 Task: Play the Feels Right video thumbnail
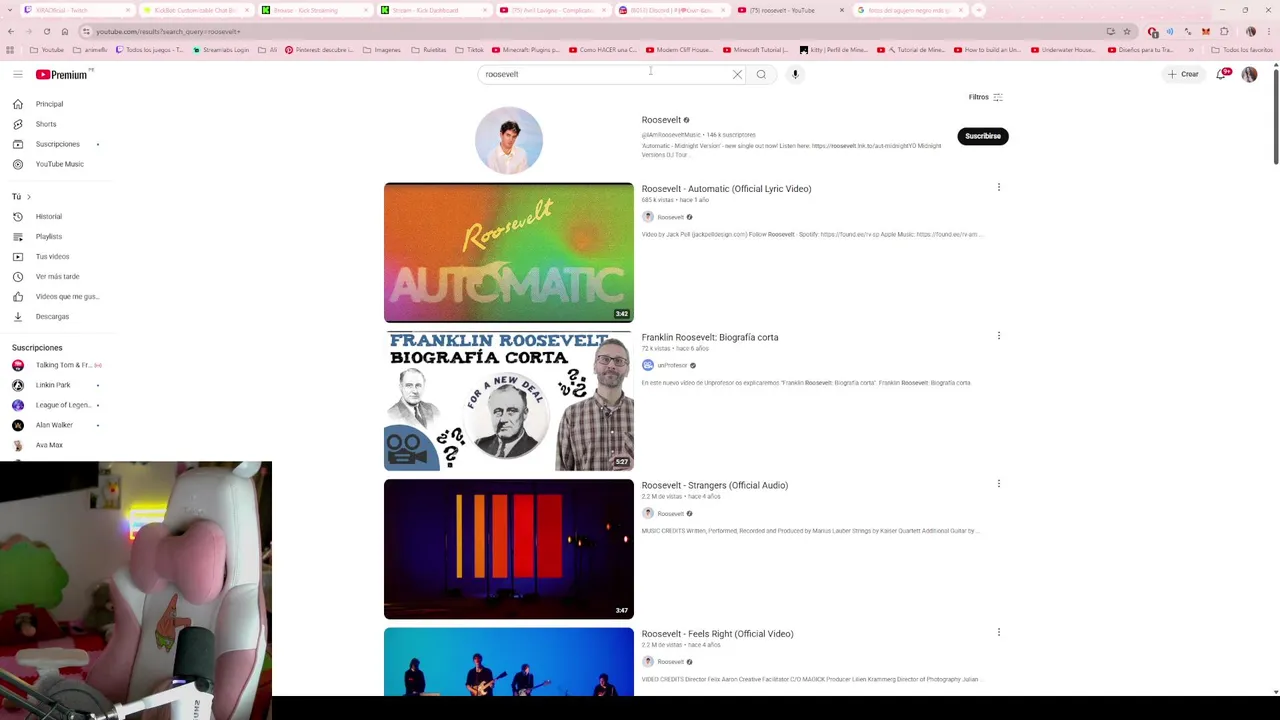(x=508, y=661)
